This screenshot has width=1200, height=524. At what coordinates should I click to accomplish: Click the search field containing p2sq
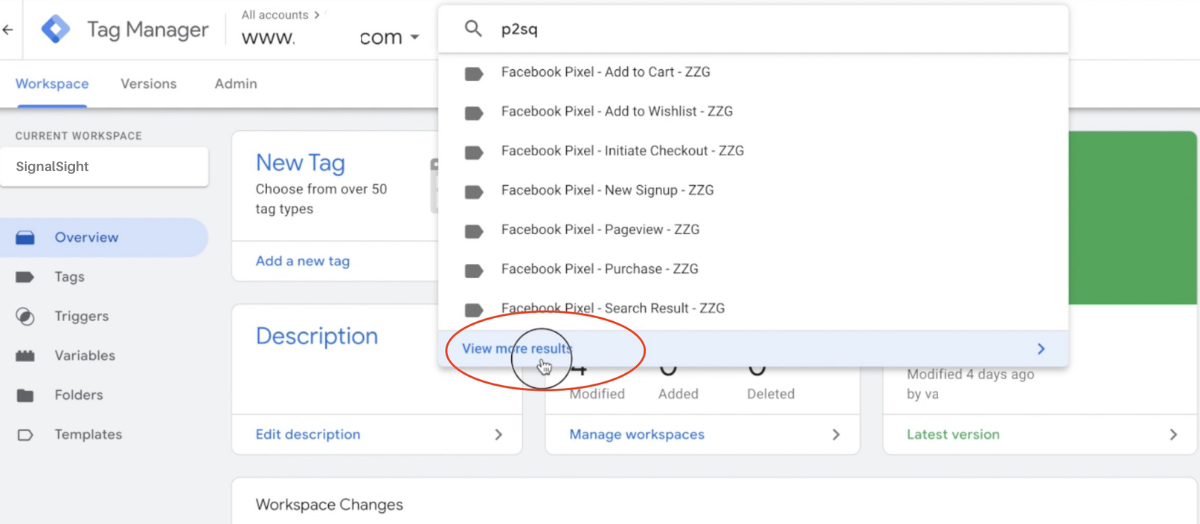coord(753,30)
